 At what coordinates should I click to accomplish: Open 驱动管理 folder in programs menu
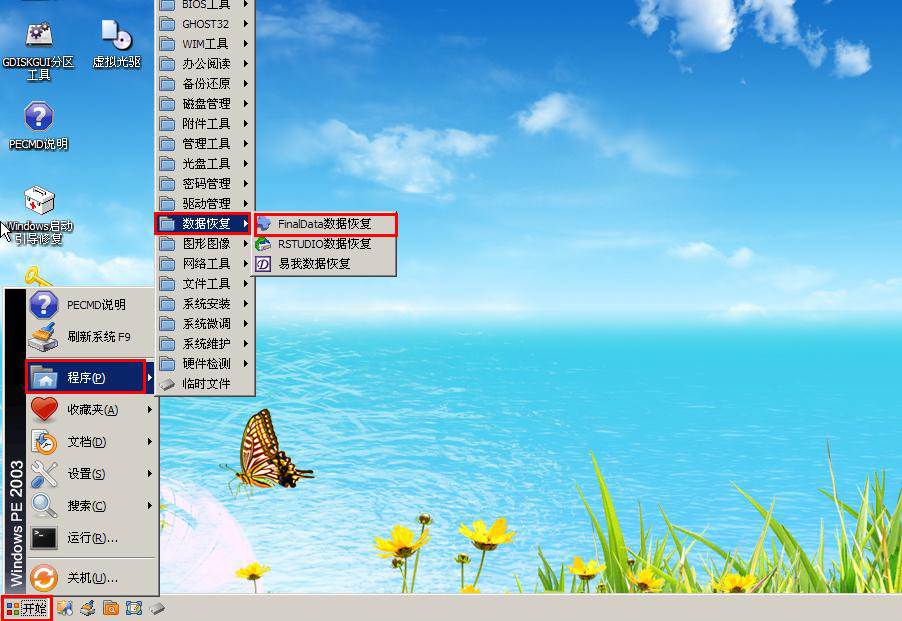[205, 204]
